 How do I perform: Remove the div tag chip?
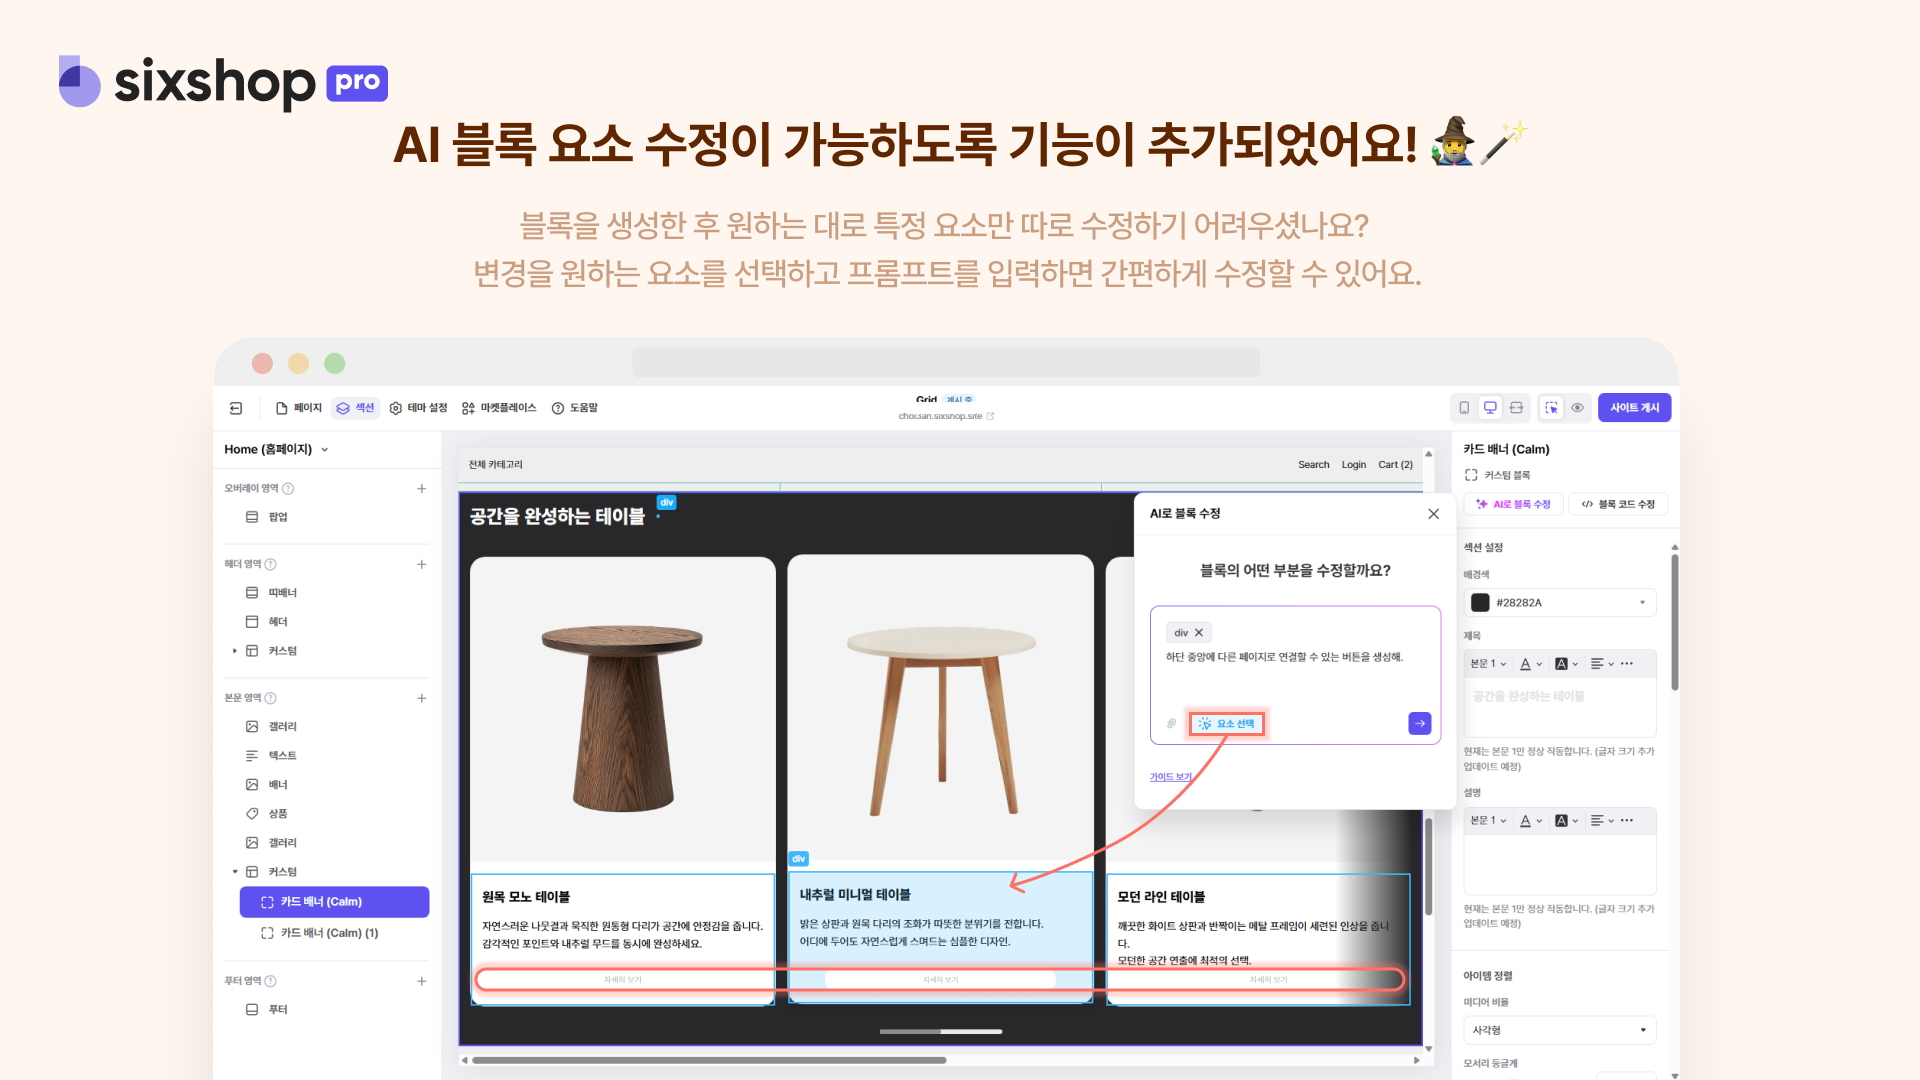click(1199, 633)
